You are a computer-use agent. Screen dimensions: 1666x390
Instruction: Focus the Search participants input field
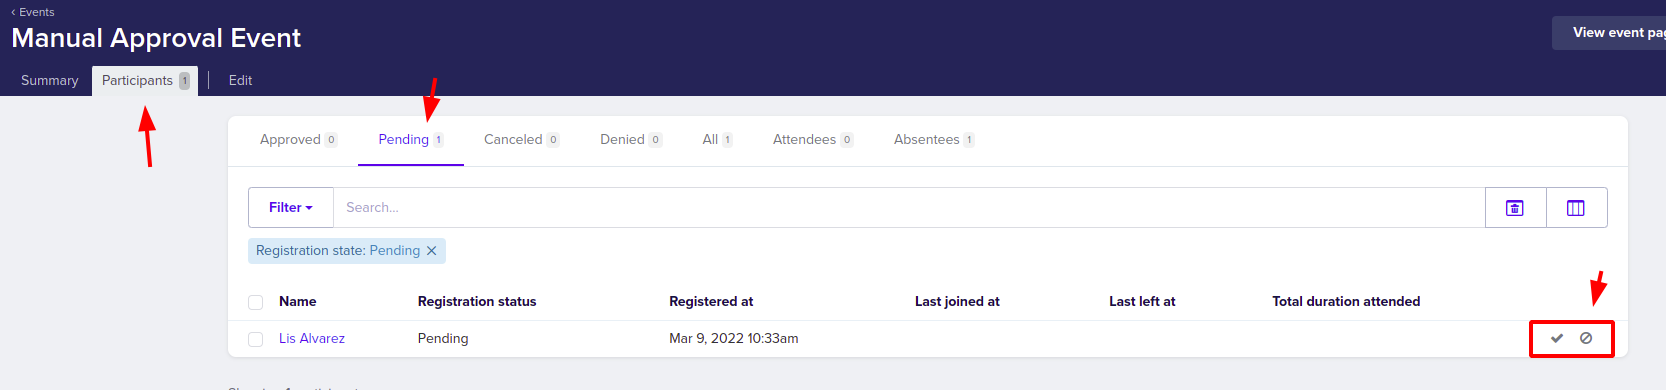(x=909, y=207)
